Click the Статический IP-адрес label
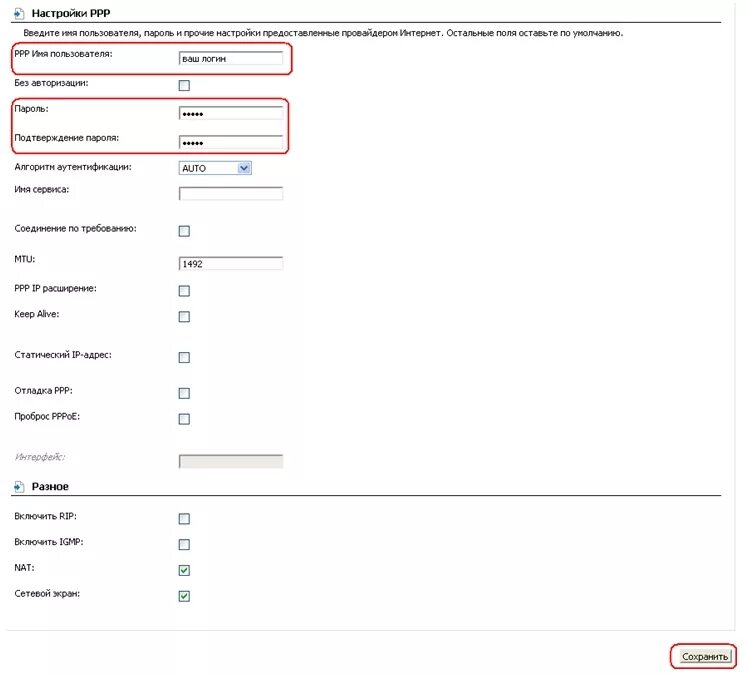The height and width of the screenshot is (675, 747). coord(63,355)
